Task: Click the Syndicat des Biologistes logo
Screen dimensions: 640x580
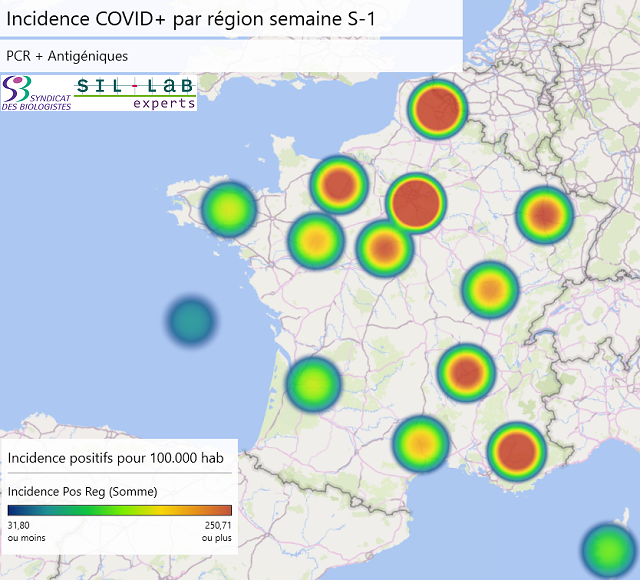Action: pyautogui.click(x=37, y=93)
